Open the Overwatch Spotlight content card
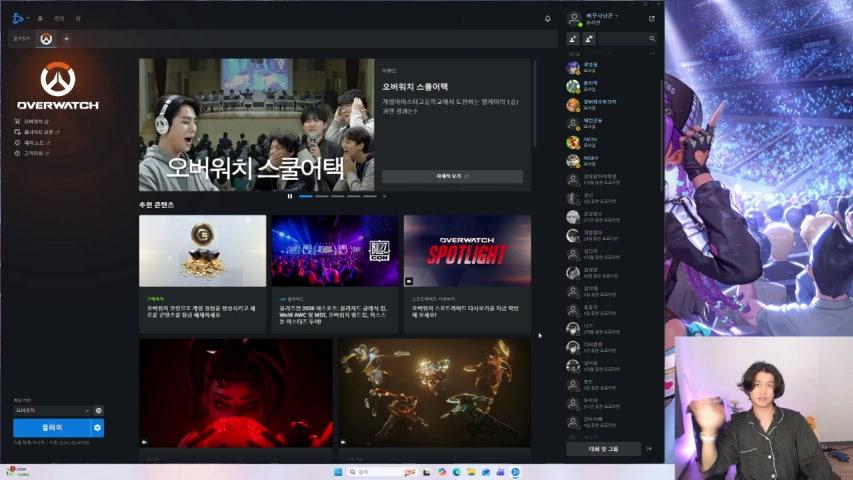This screenshot has width=853, height=480. click(x=467, y=273)
